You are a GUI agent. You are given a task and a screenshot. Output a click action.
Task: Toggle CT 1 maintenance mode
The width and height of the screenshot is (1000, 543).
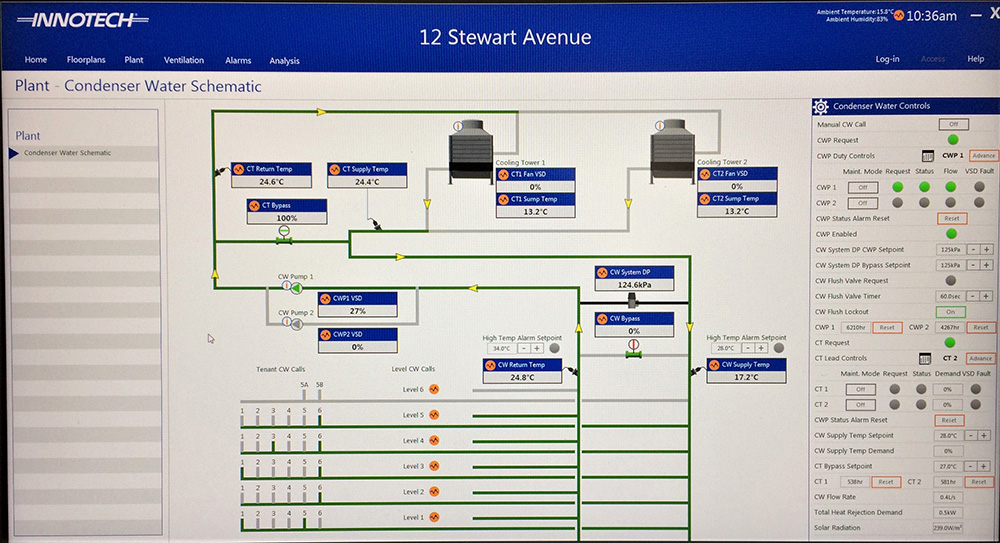860,389
